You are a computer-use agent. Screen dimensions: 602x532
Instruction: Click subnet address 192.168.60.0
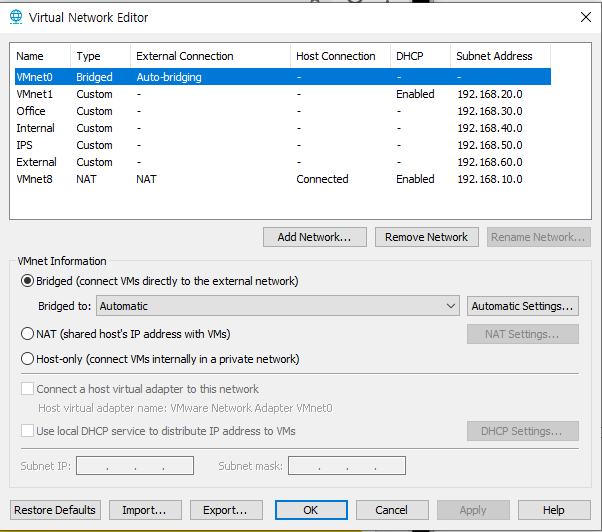pos(490,162)
